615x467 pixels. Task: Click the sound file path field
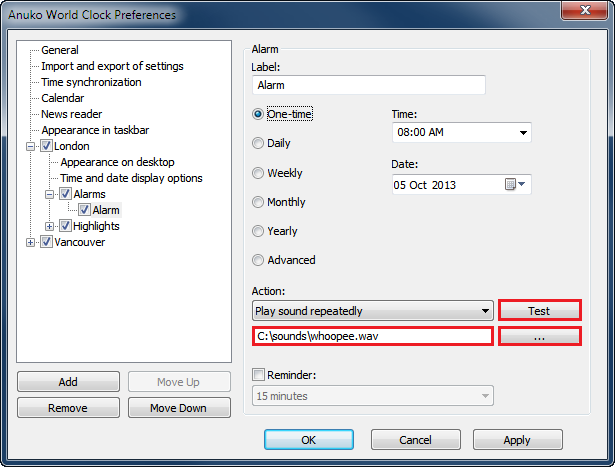coord(372,337)
